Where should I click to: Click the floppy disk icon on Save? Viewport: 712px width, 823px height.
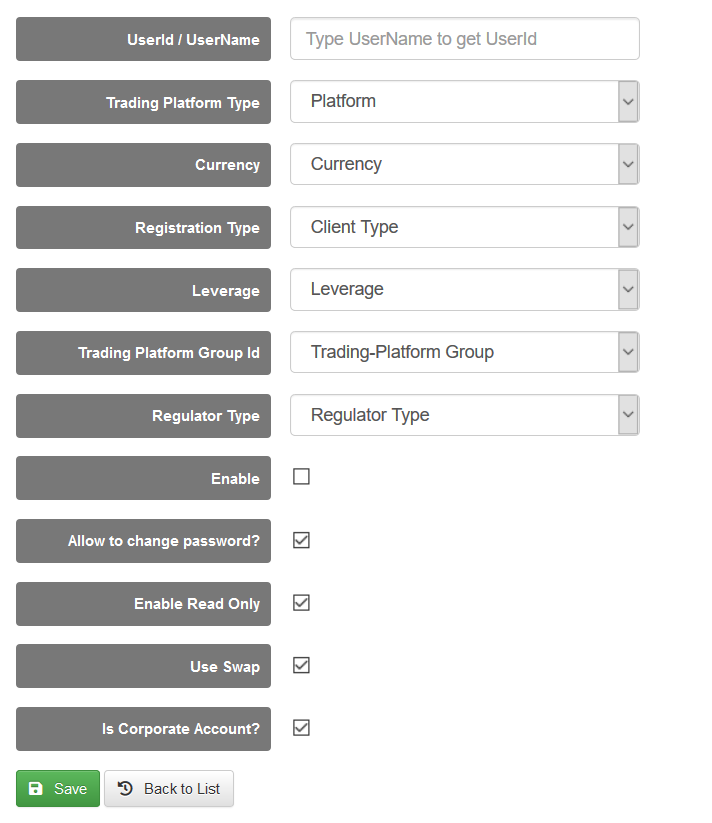pyautogui.click(x=36, y=789)
